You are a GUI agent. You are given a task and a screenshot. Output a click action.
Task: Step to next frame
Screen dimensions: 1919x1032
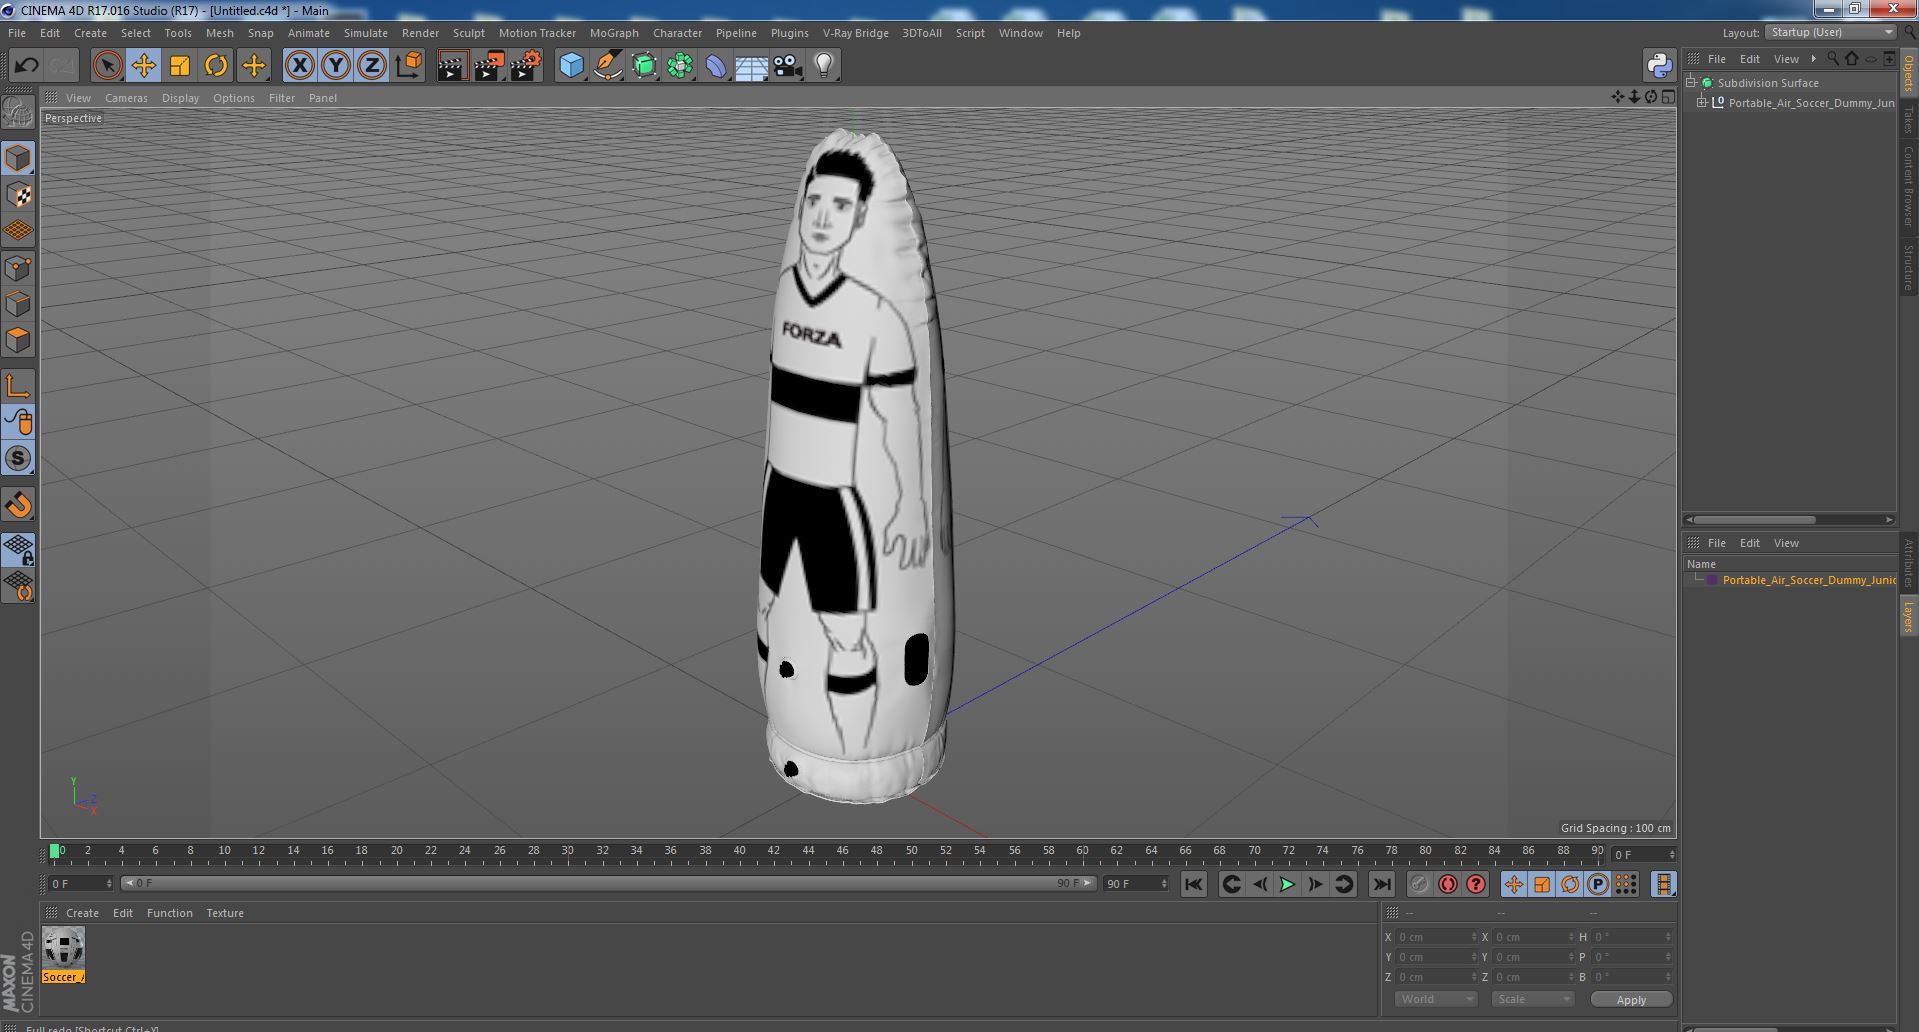click(x=1315, y=884)
